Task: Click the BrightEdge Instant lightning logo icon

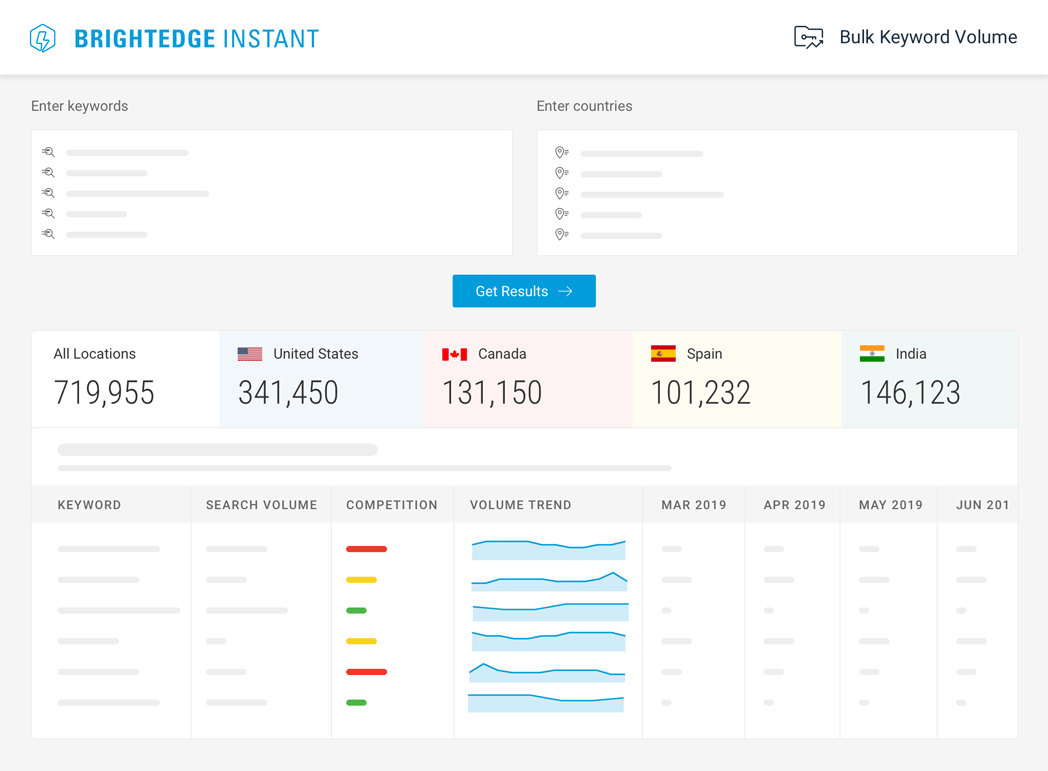Action: coord(42,38)
